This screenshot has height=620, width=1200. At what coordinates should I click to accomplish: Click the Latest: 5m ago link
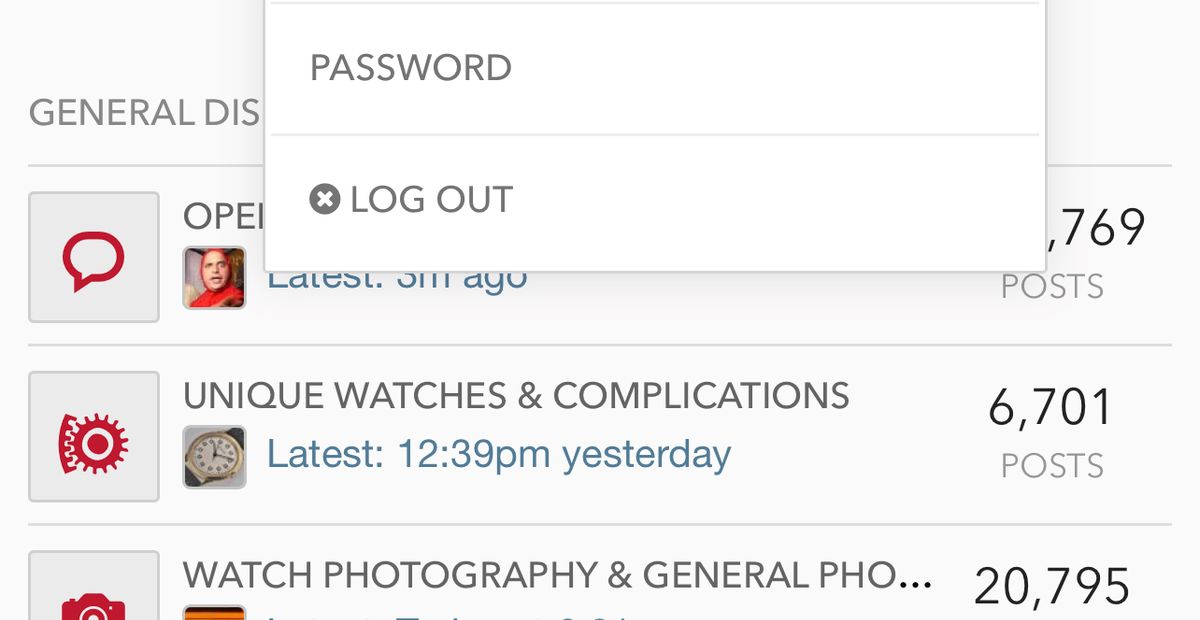[400, 276]
